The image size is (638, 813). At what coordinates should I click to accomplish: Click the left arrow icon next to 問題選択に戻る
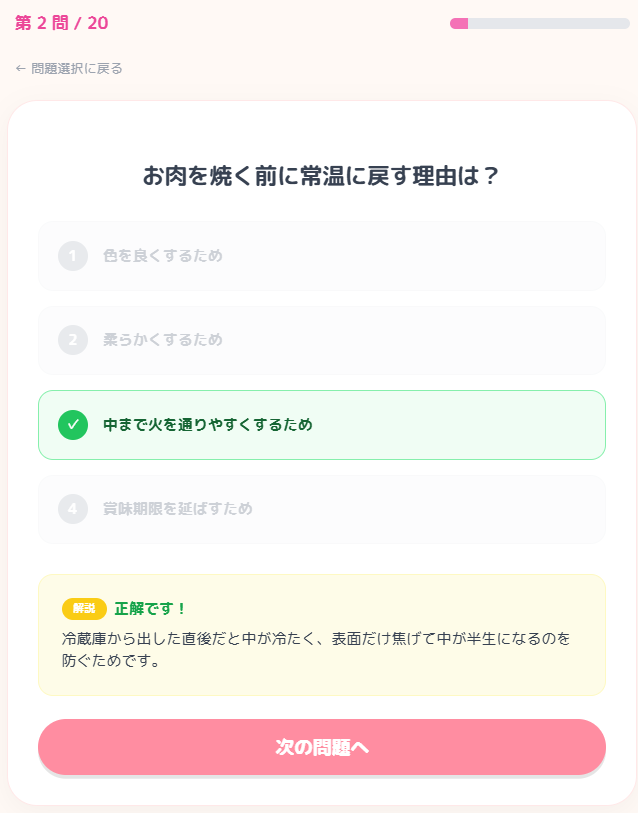(x=20, y=68)
